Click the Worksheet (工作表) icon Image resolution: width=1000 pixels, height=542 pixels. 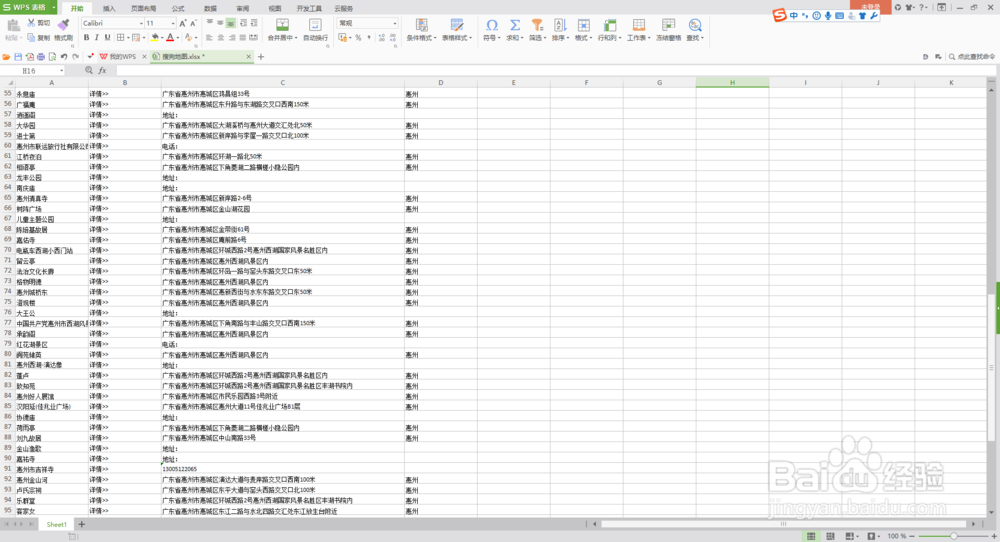638,25
